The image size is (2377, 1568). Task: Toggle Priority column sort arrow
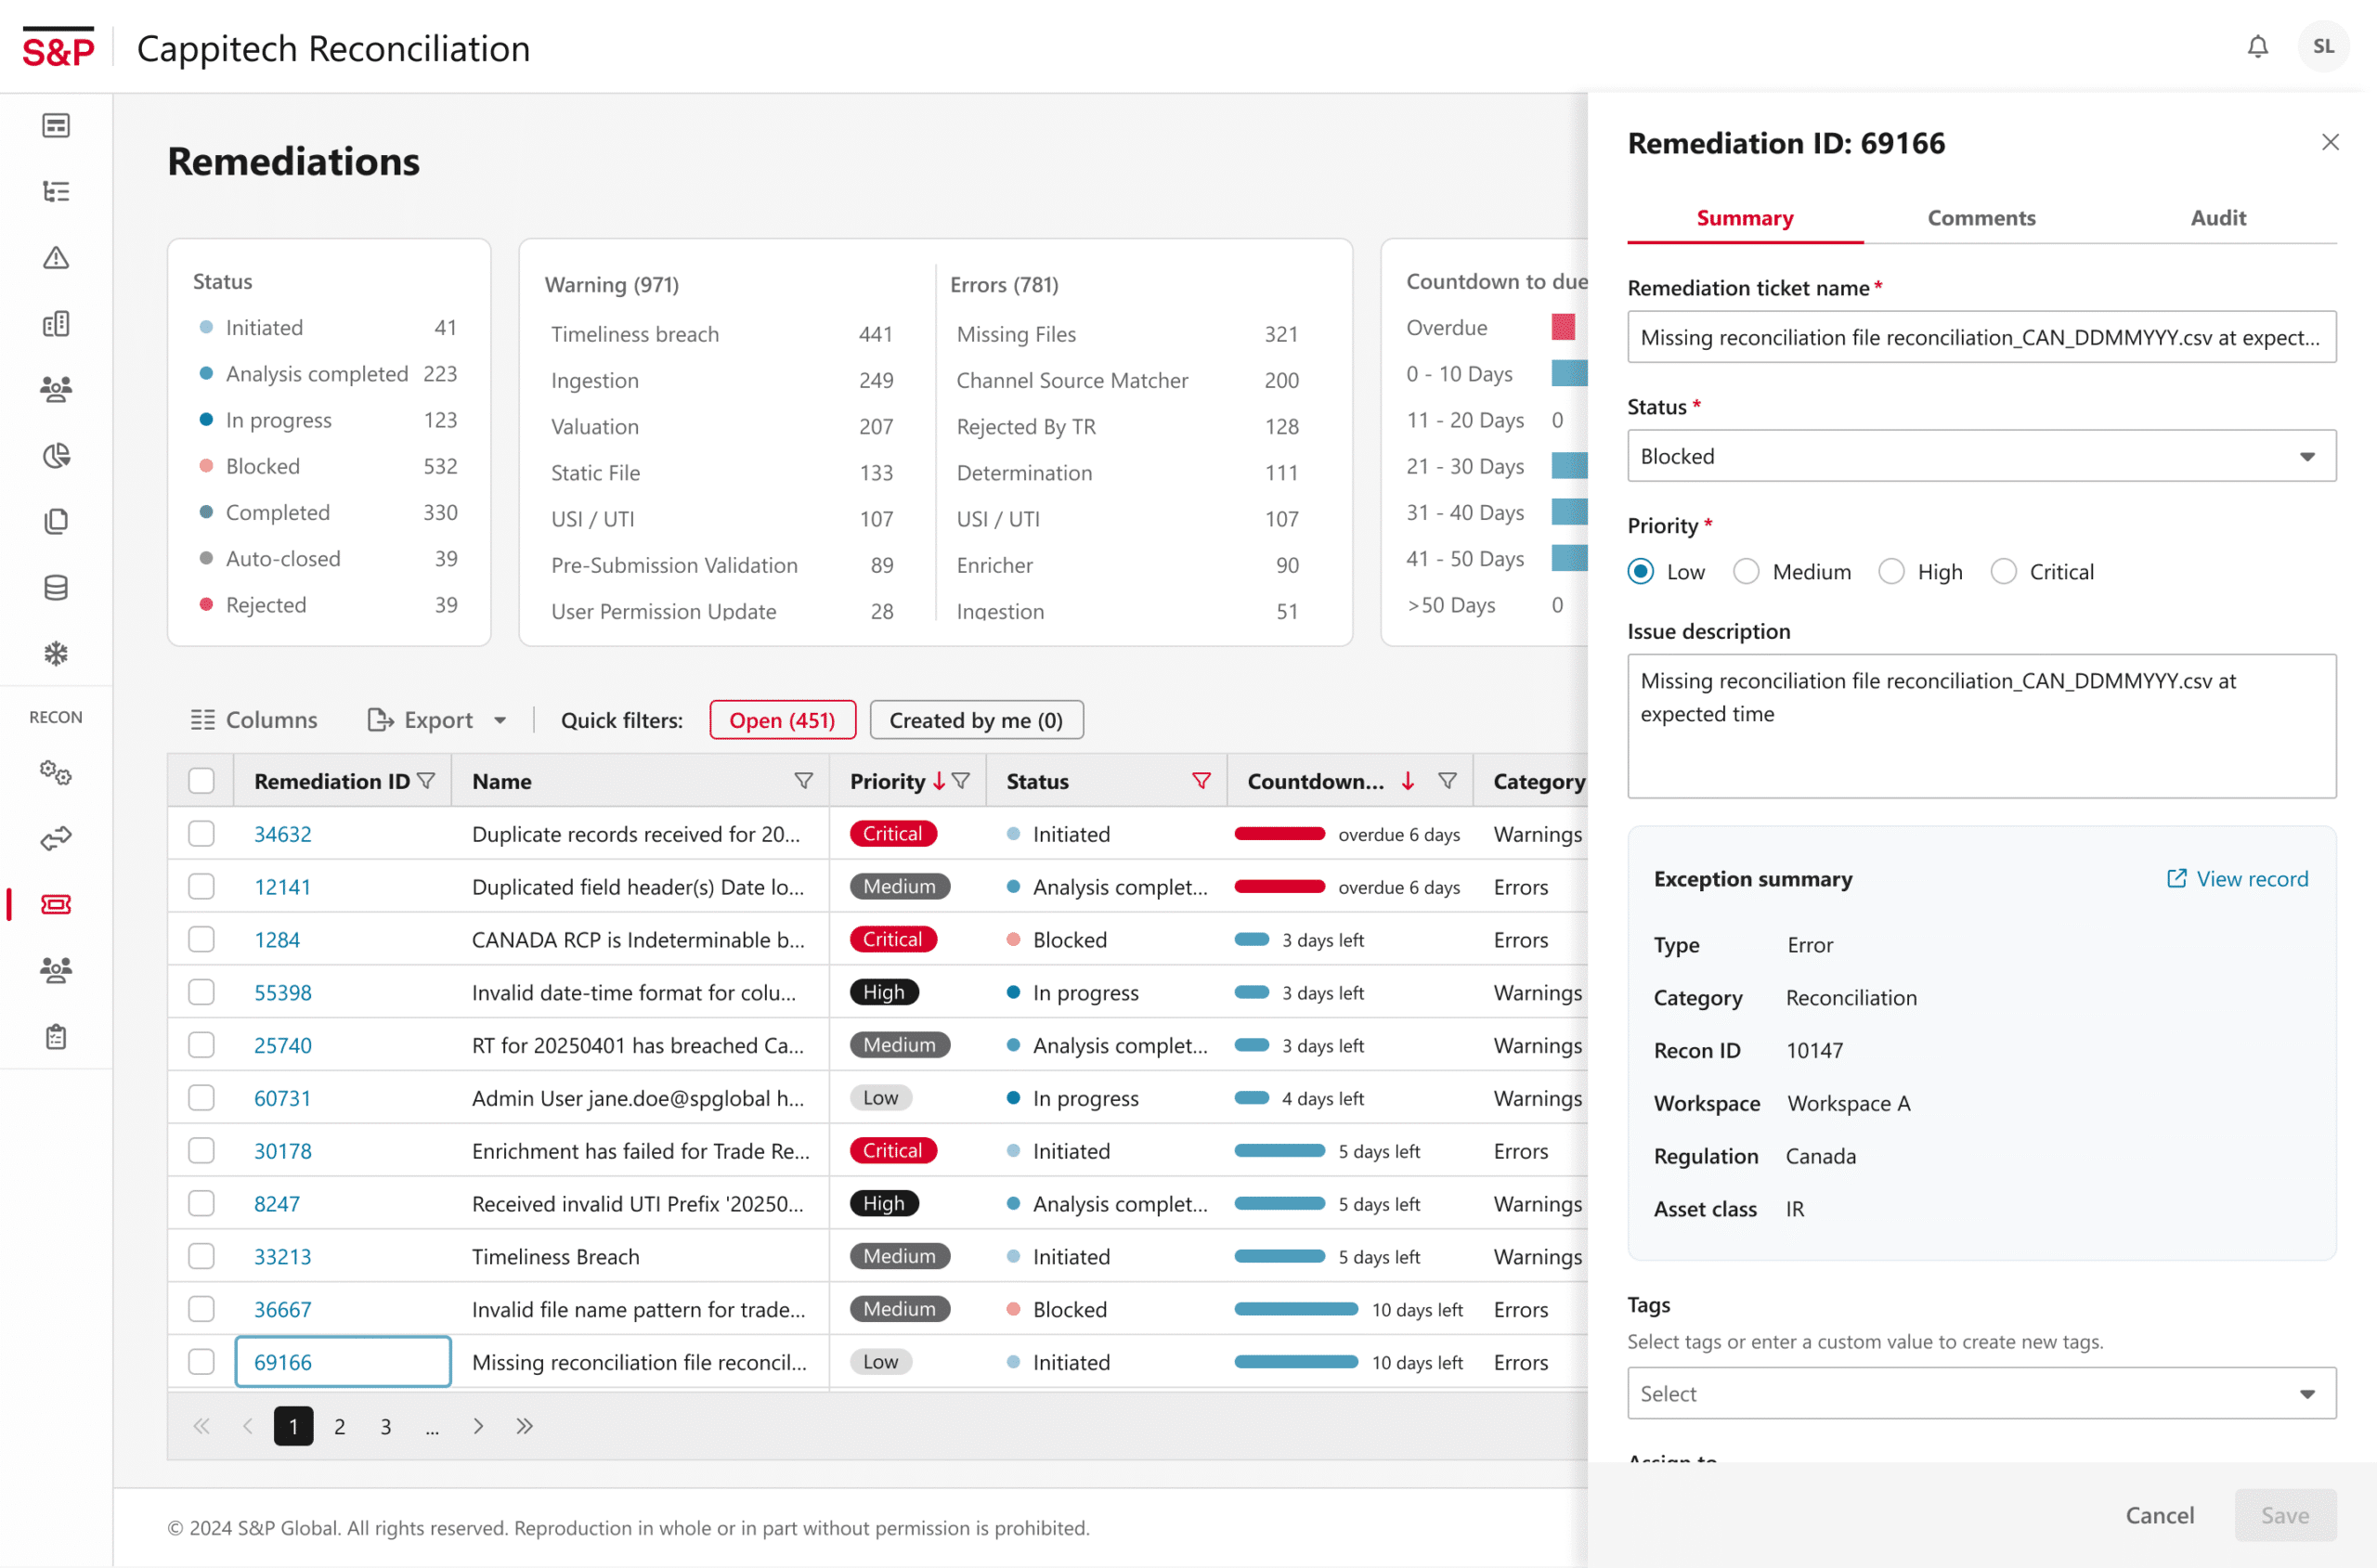tap(939, 781)
